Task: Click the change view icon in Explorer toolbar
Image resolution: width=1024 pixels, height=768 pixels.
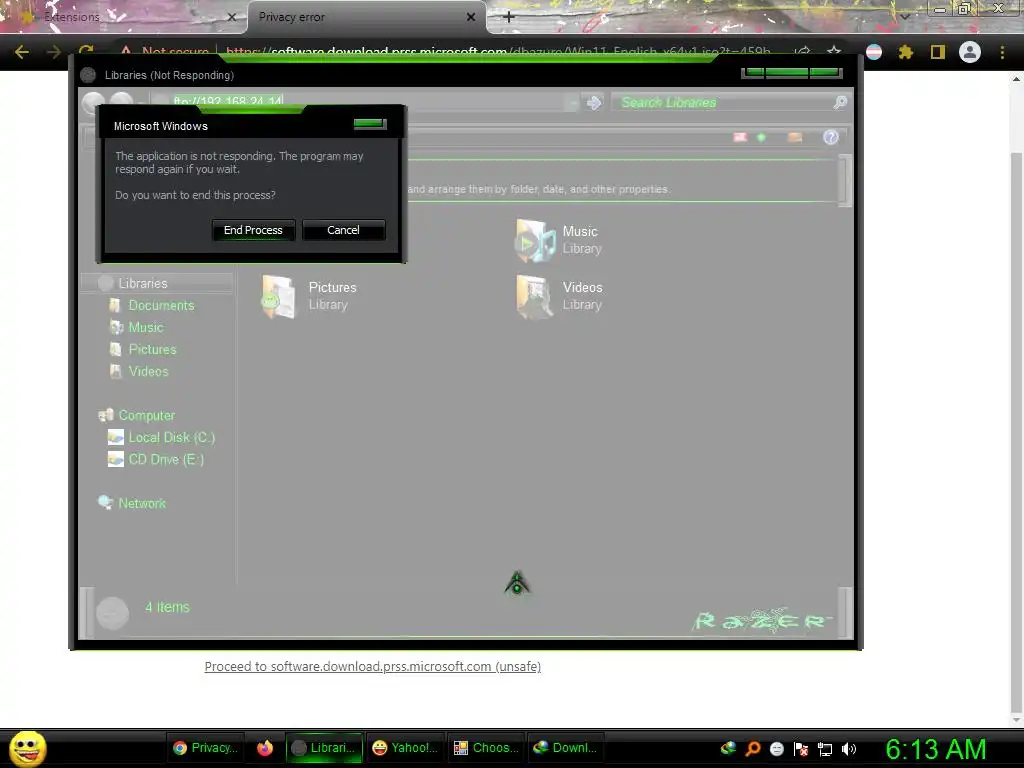Action: pos(740,137)
